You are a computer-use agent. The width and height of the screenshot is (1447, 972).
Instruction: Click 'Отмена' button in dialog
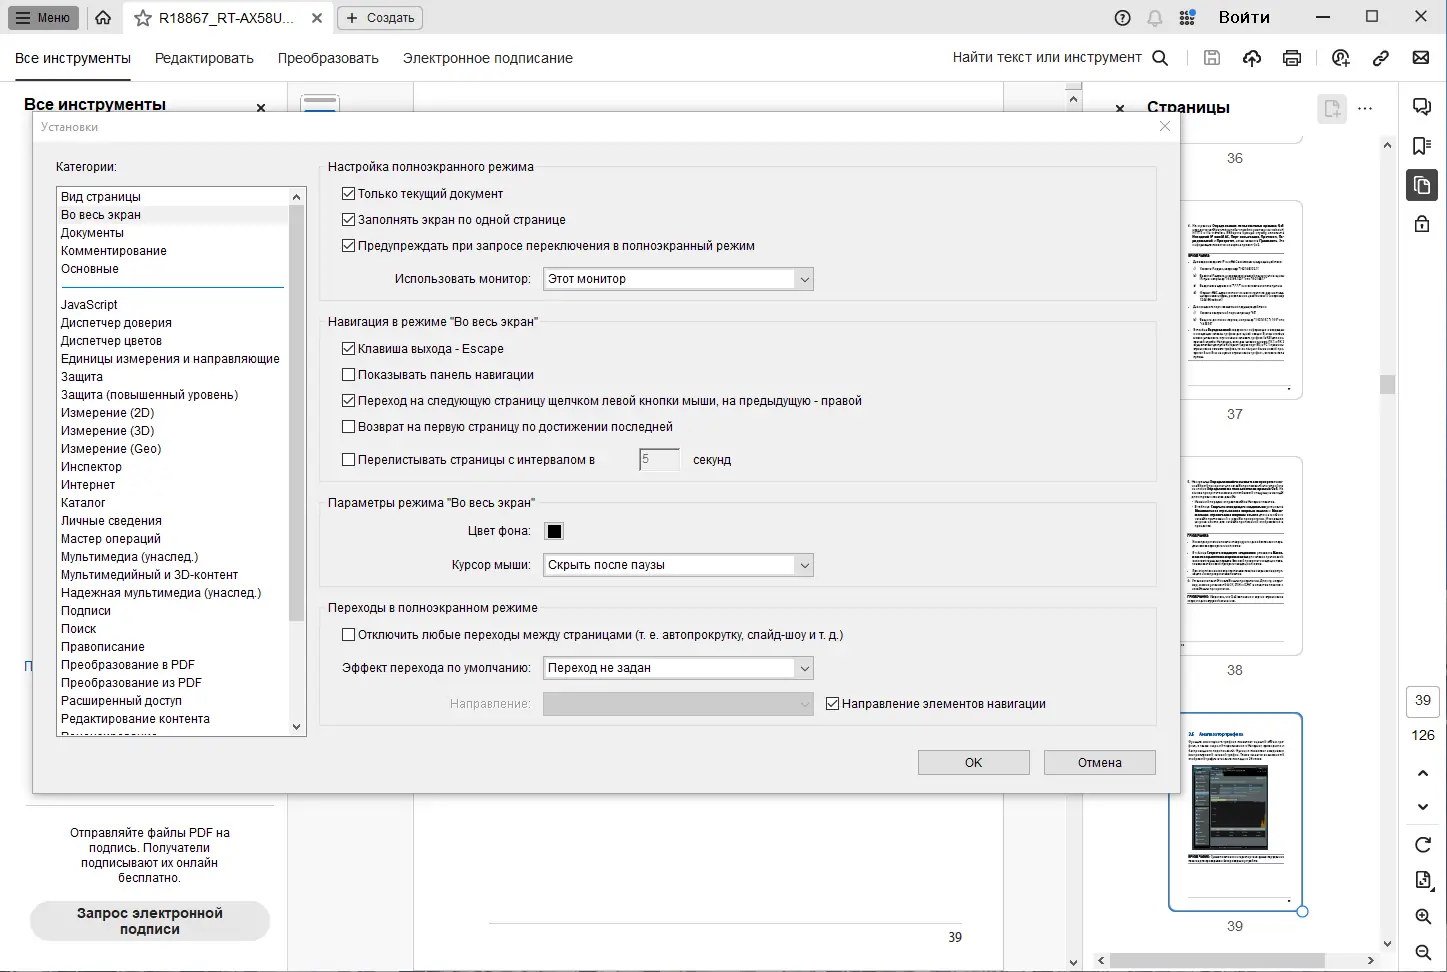[1100, 763]
